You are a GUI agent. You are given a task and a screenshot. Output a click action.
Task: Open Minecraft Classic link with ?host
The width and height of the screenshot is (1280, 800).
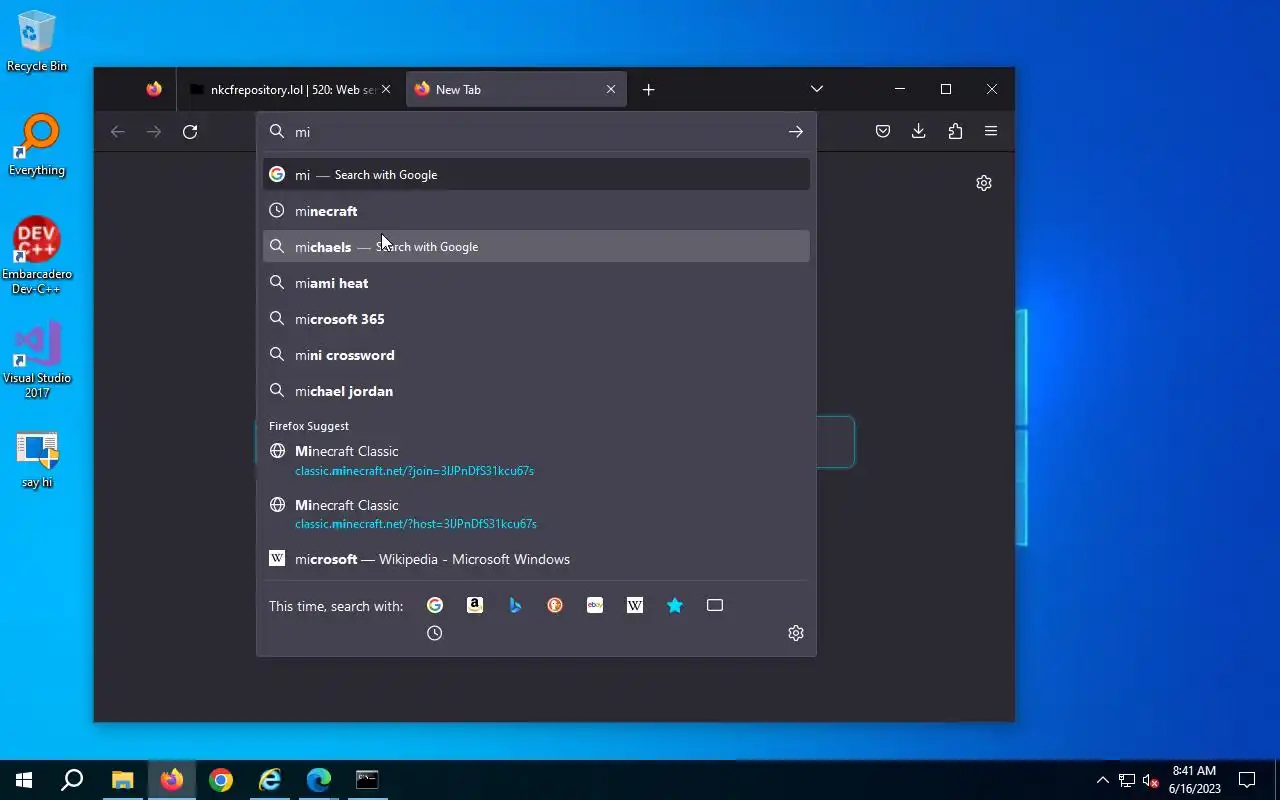pos(536,514)
